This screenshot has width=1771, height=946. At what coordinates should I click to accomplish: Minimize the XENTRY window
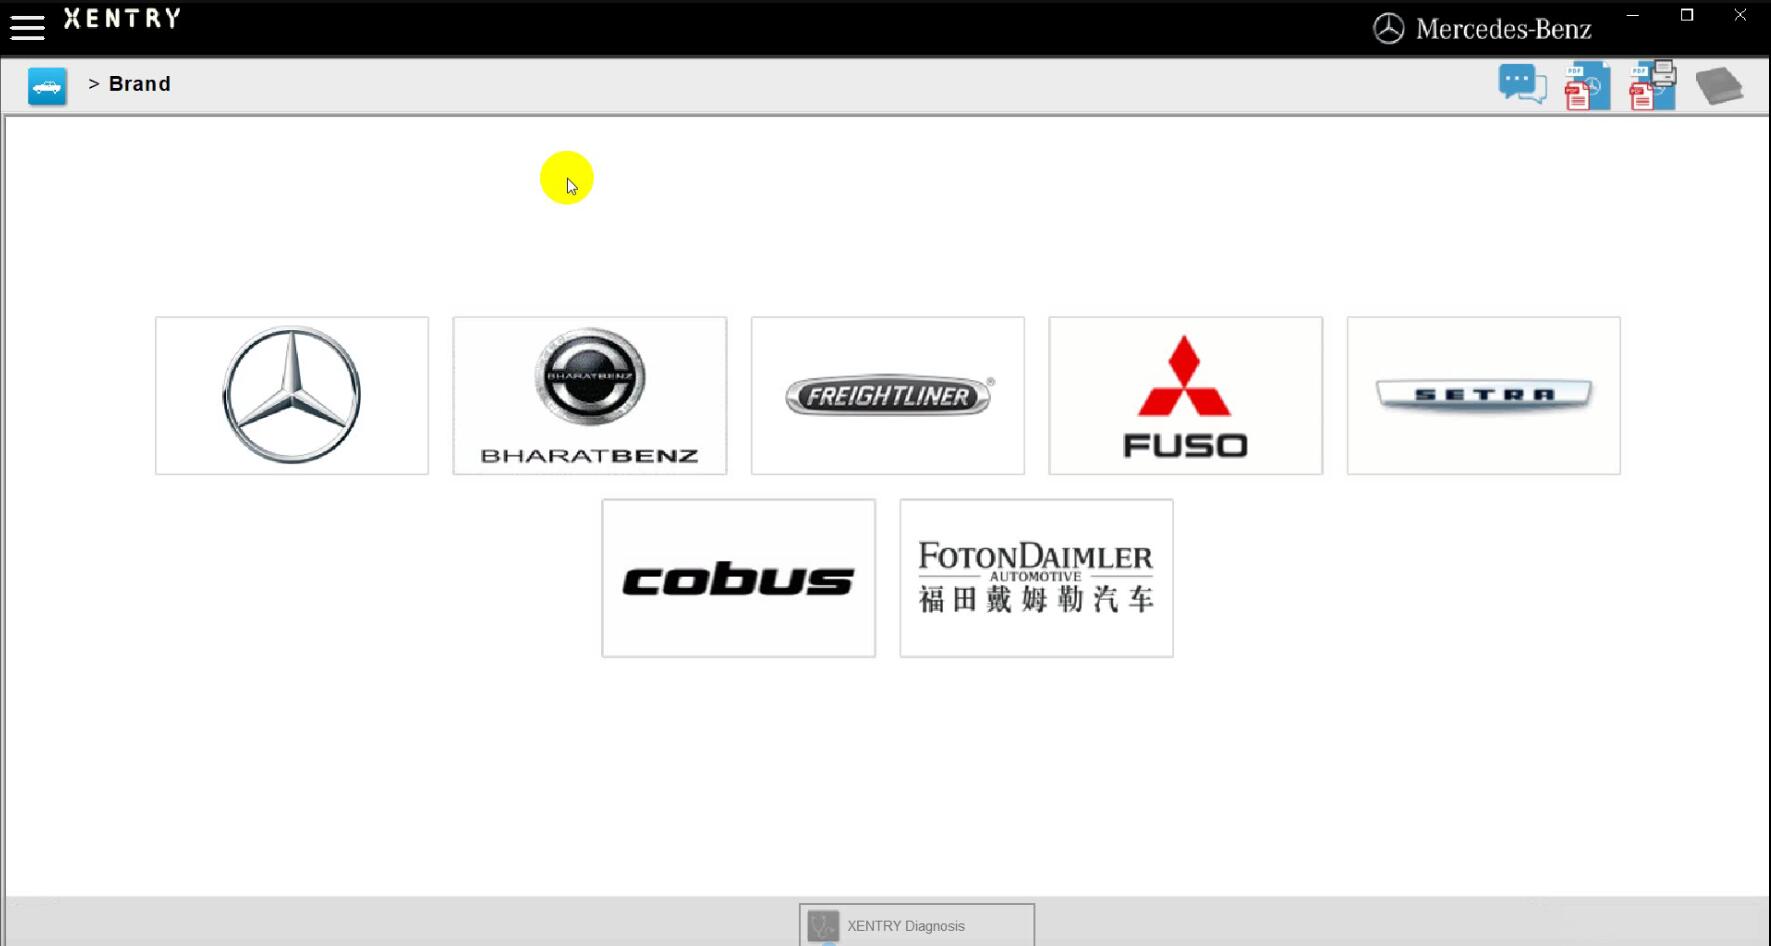(x=1633, y=15)
